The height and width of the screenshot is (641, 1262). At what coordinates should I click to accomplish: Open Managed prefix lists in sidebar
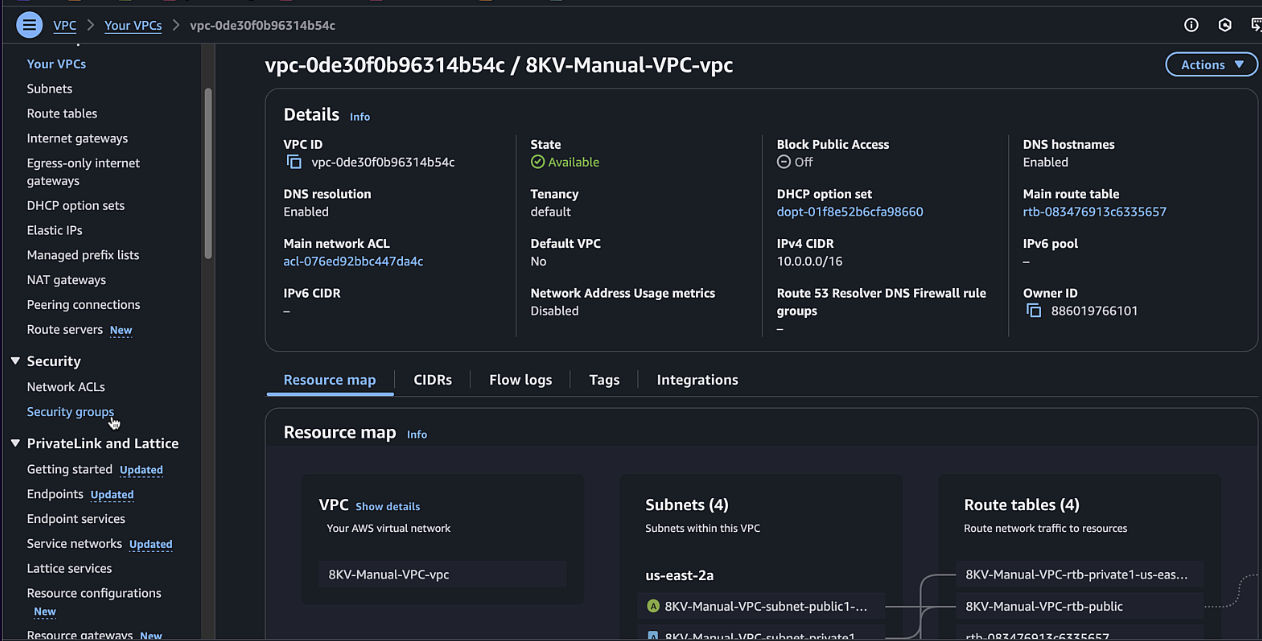pyautogui.click(x=83, y=255)
